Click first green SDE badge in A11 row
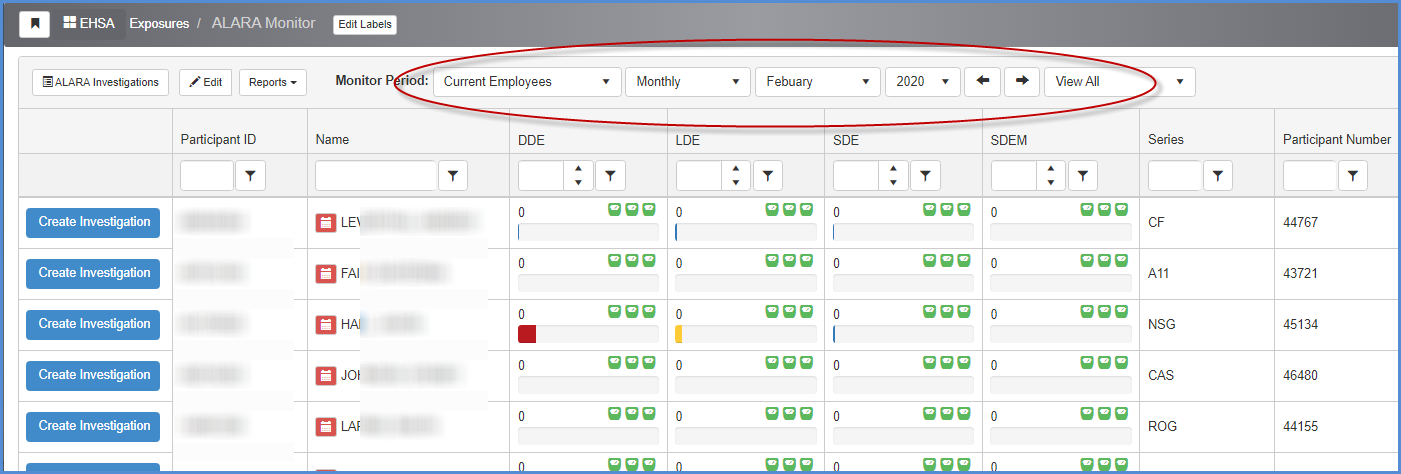The height and width of the screenshot is (474, 1401). [x=932, y=260]
